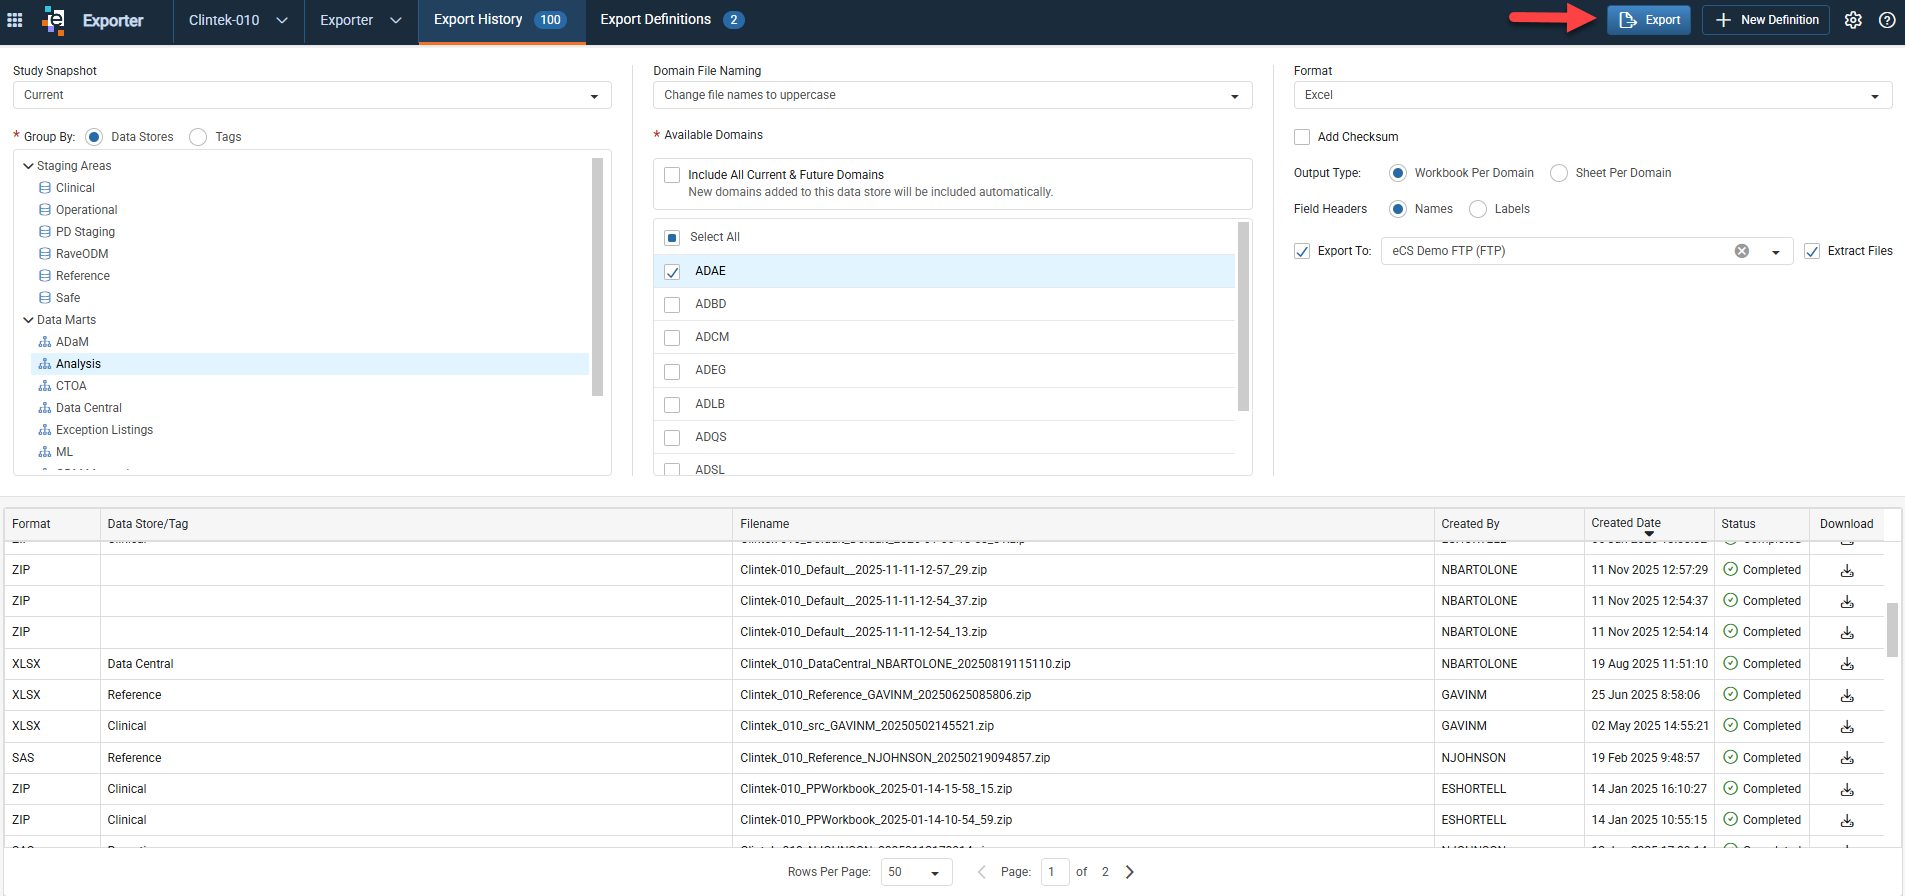Open the help question mark icon
This screenshot has width=1905, height=896.
1887,20
